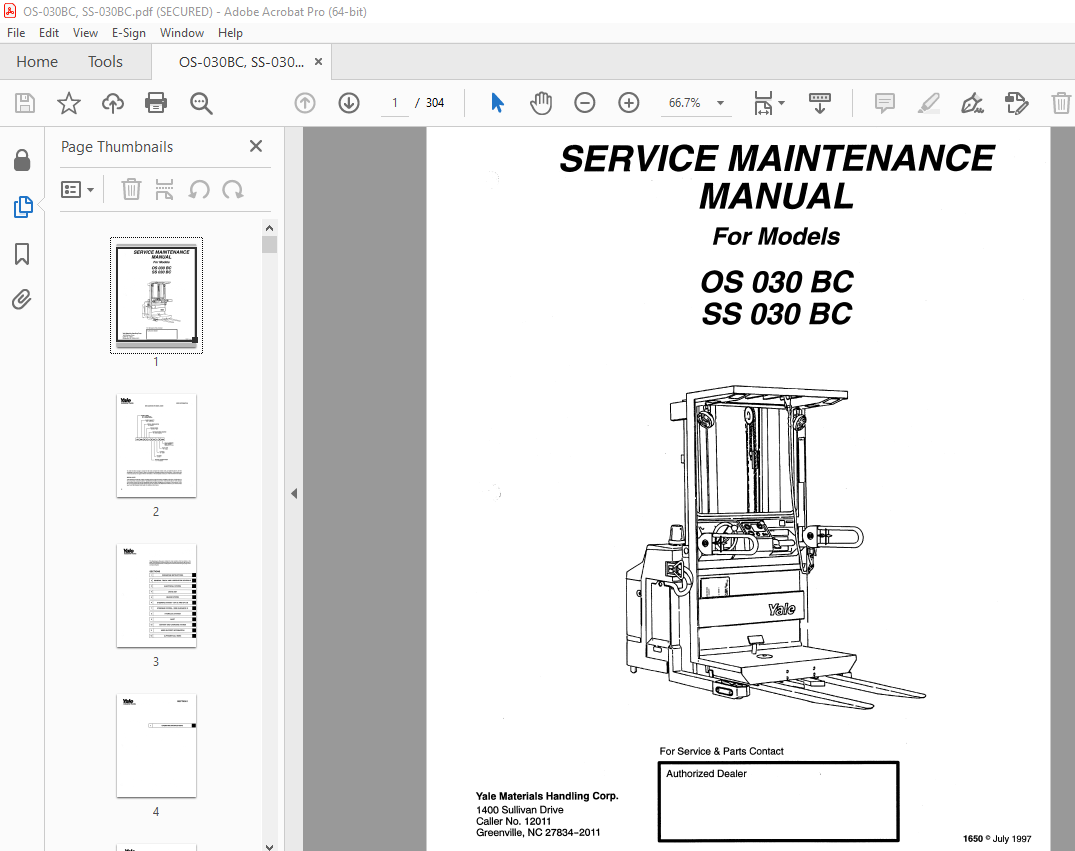
Task: Open the Help menu
Action: tap(230, 33)
